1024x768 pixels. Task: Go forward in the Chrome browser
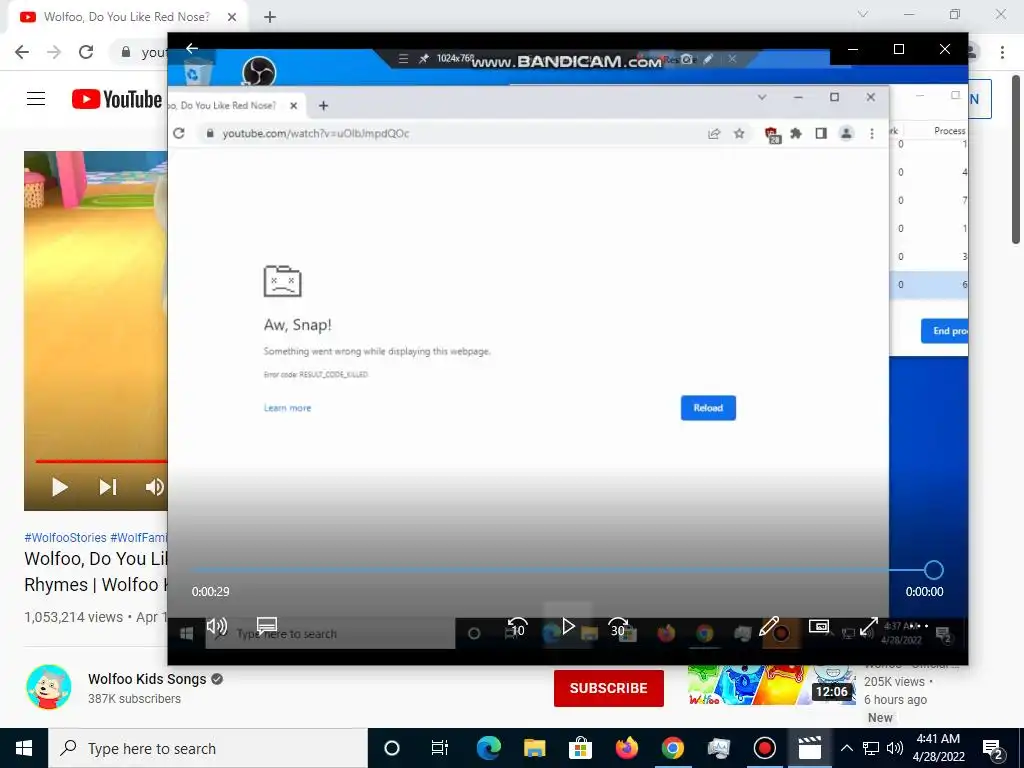click(x=54, y=52)
